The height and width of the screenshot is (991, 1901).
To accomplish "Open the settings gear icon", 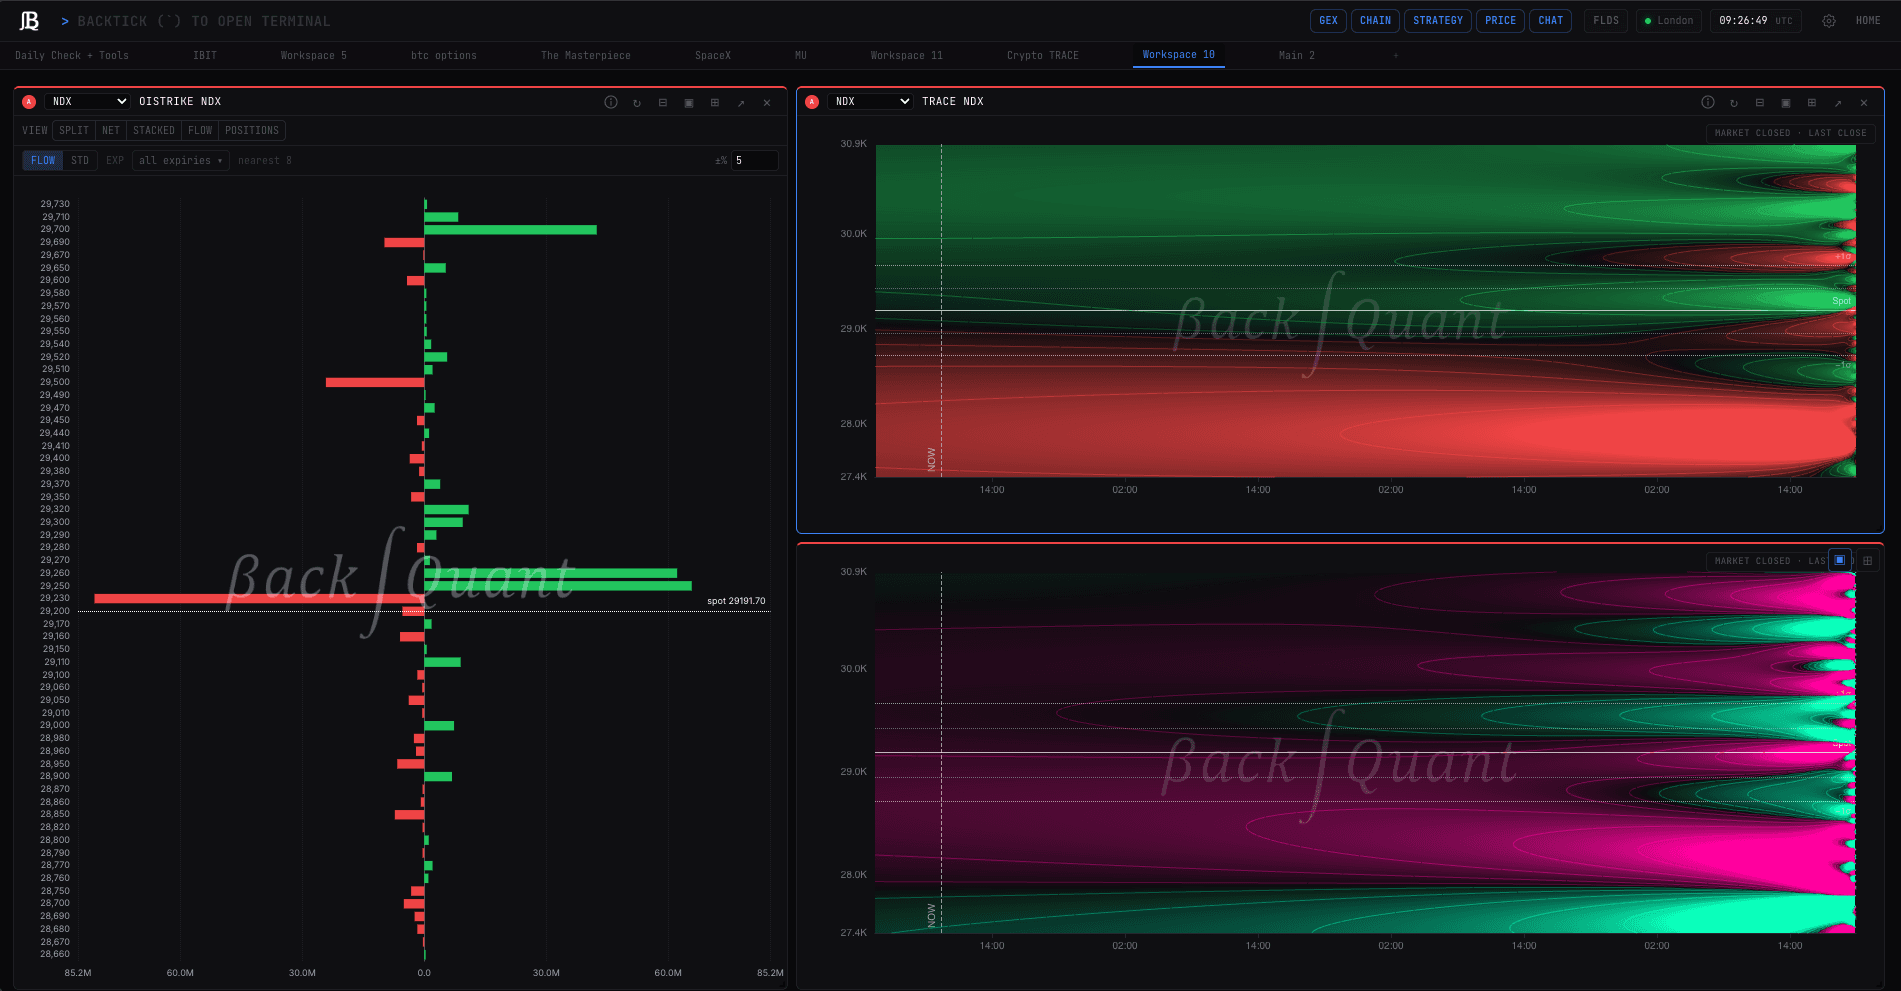I will [x=1828, y=21].
